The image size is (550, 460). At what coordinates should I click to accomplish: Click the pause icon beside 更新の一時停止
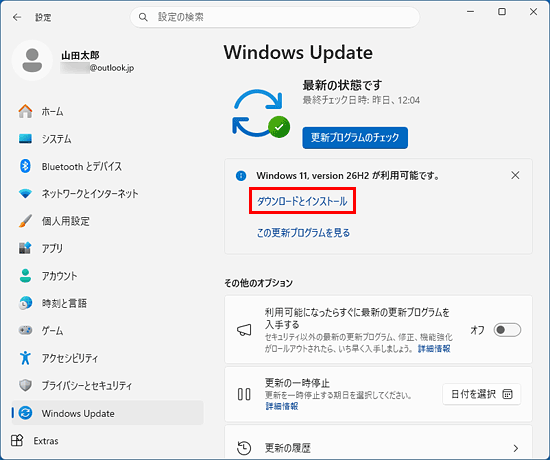(x=244, y=394)
